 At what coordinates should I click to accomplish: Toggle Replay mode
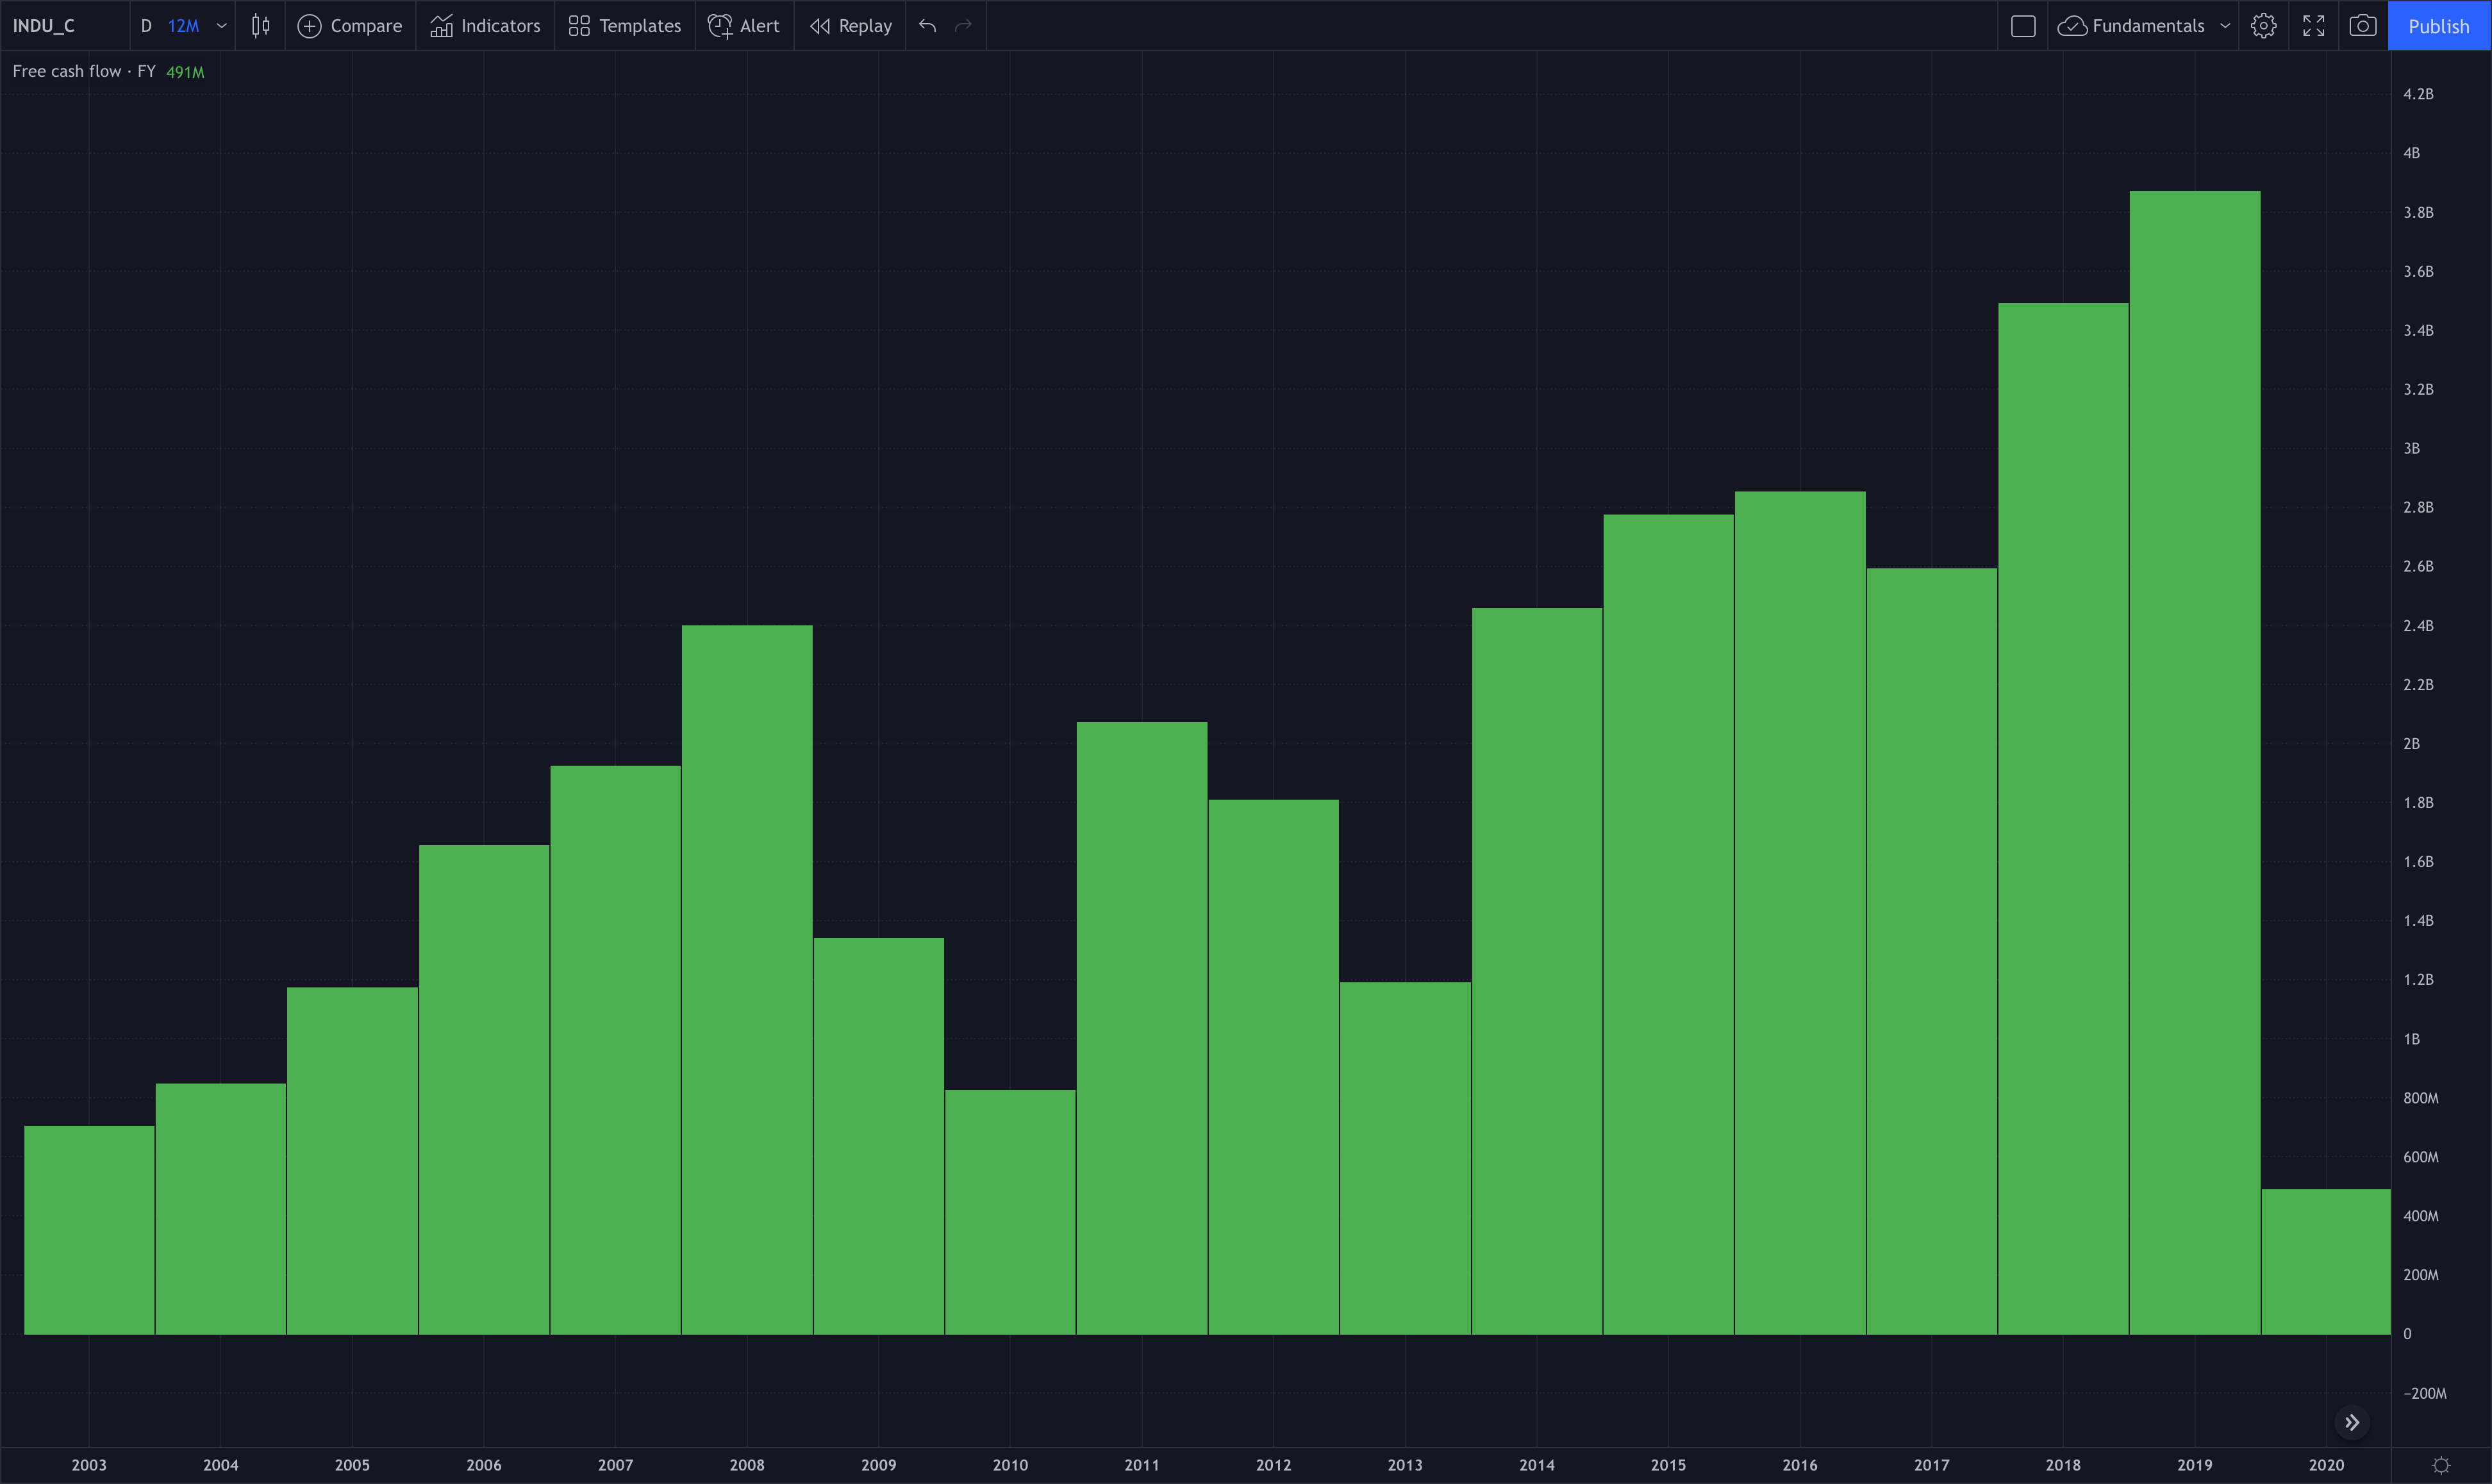coord(850,26)
